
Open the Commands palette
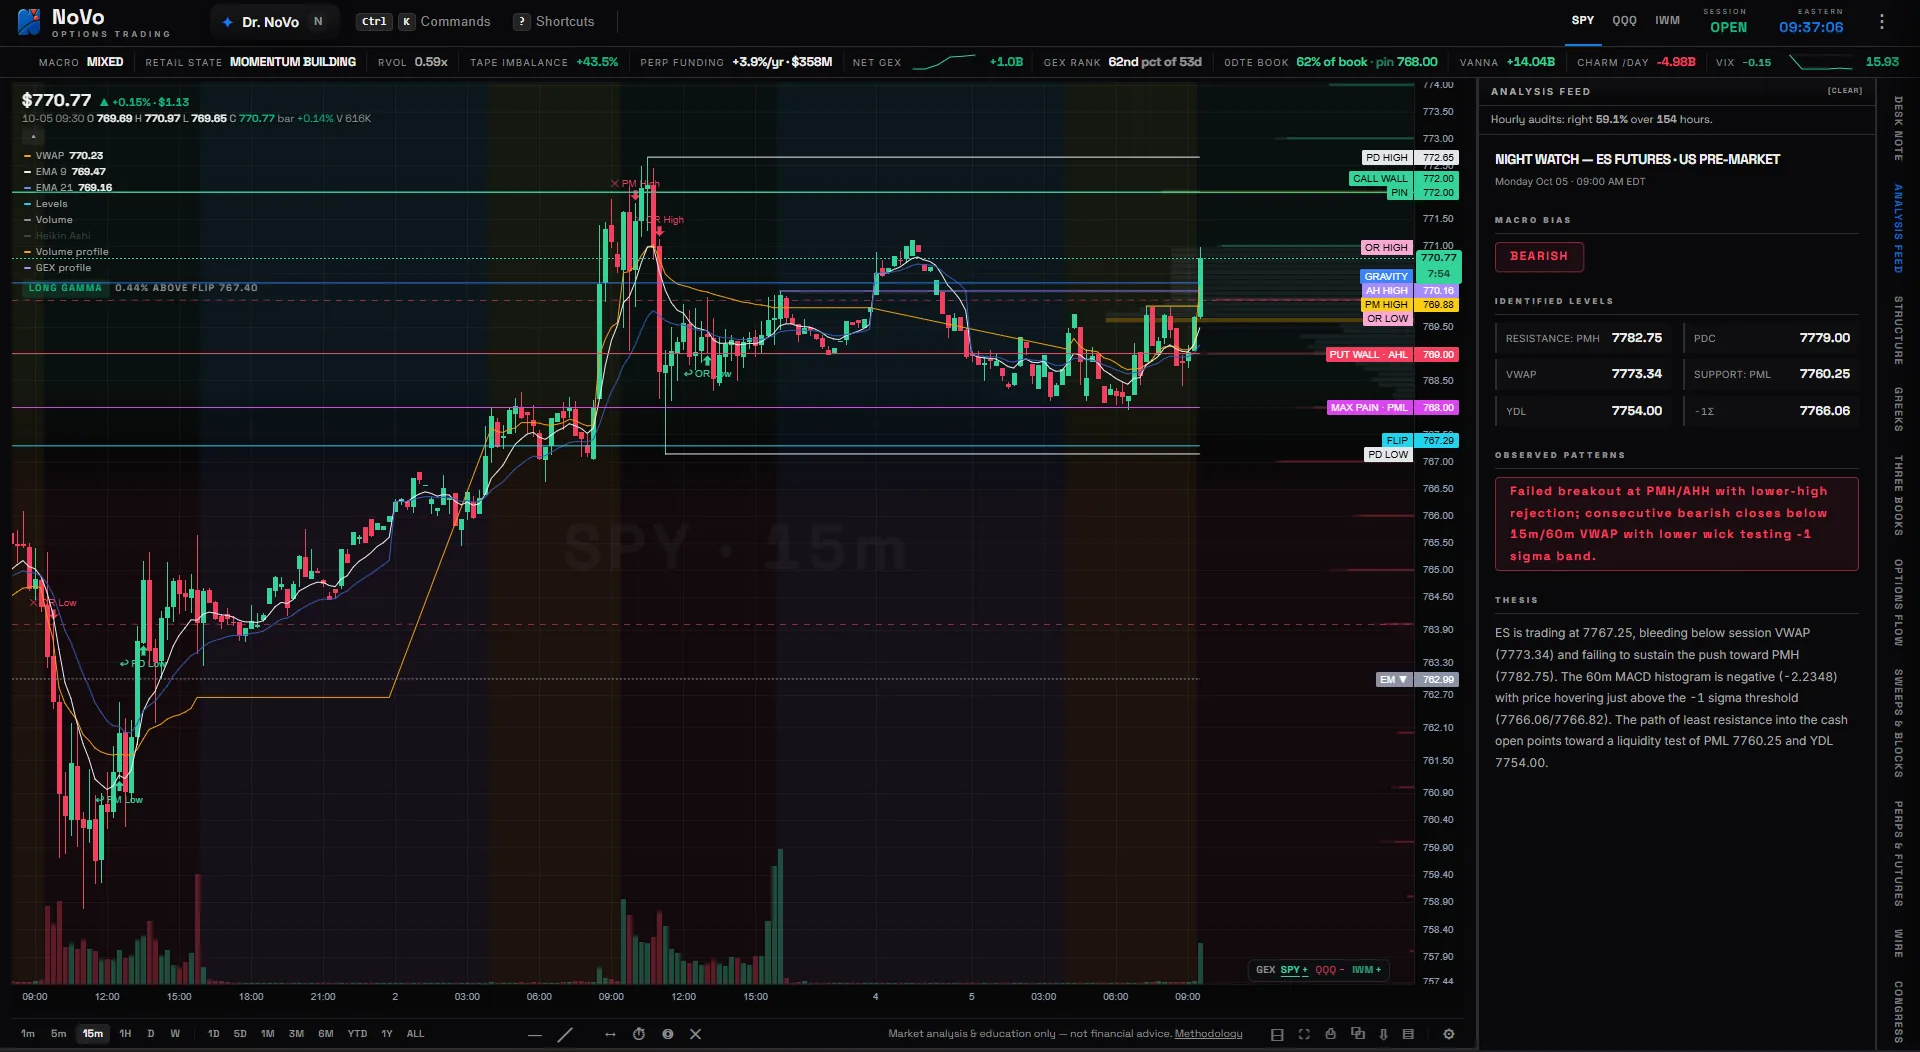(424, 21)
